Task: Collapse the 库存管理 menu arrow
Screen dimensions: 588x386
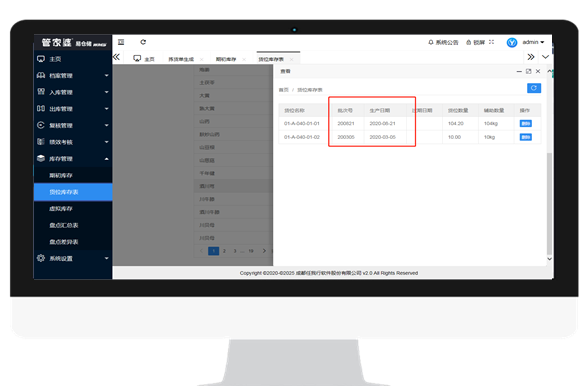Action: (106, 159)
